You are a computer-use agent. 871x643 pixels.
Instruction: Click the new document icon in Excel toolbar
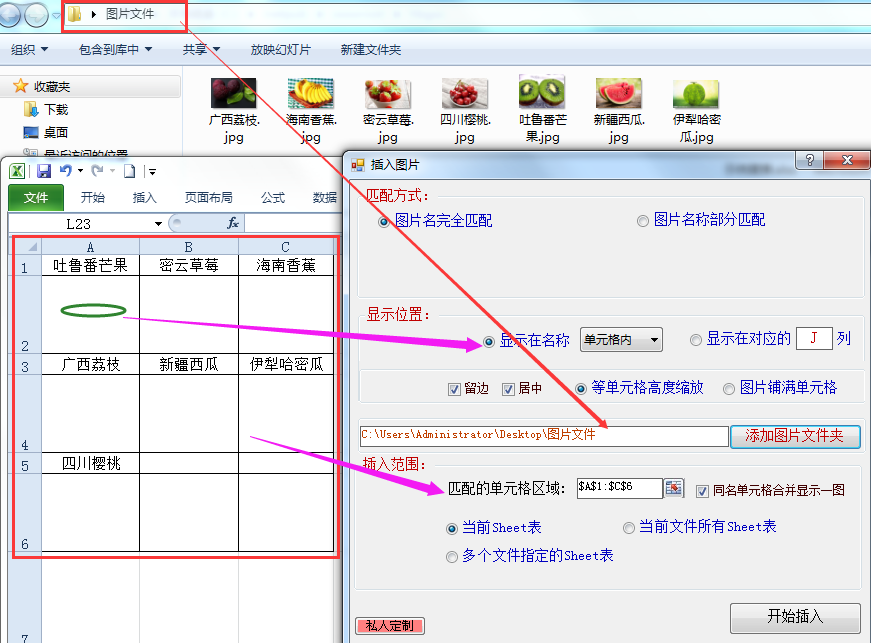coord(130,171)
